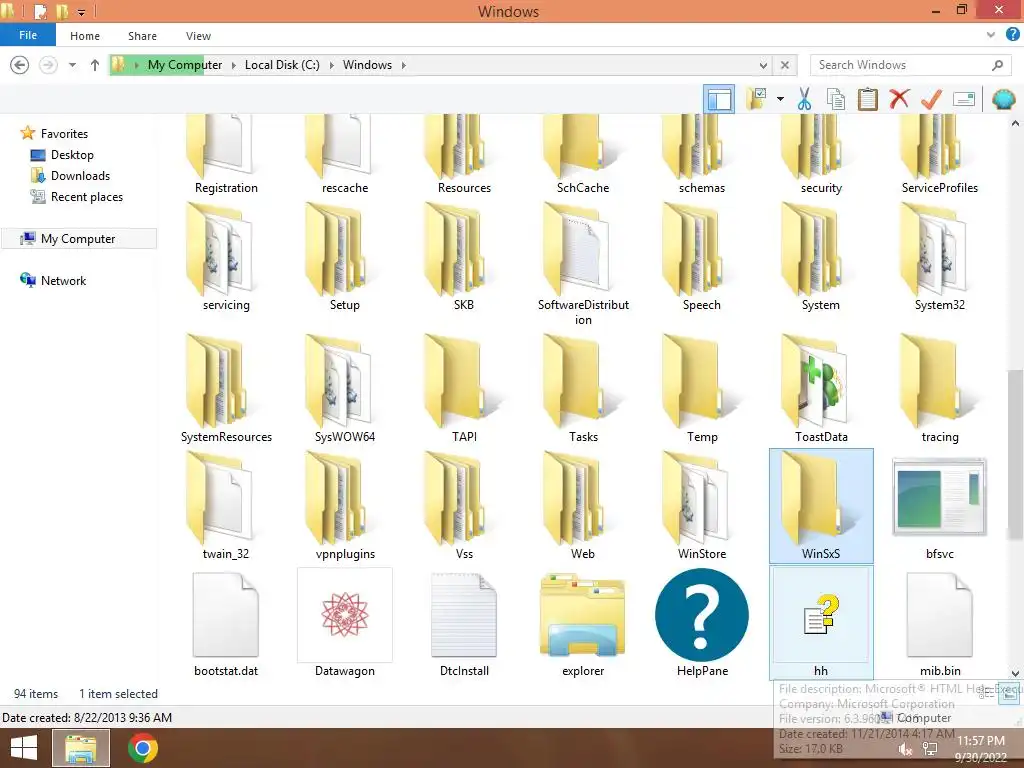Click the new folder icon in title bar
Image resolution: width=1024 pixels, height=768 pixels.
coord(62,12)
